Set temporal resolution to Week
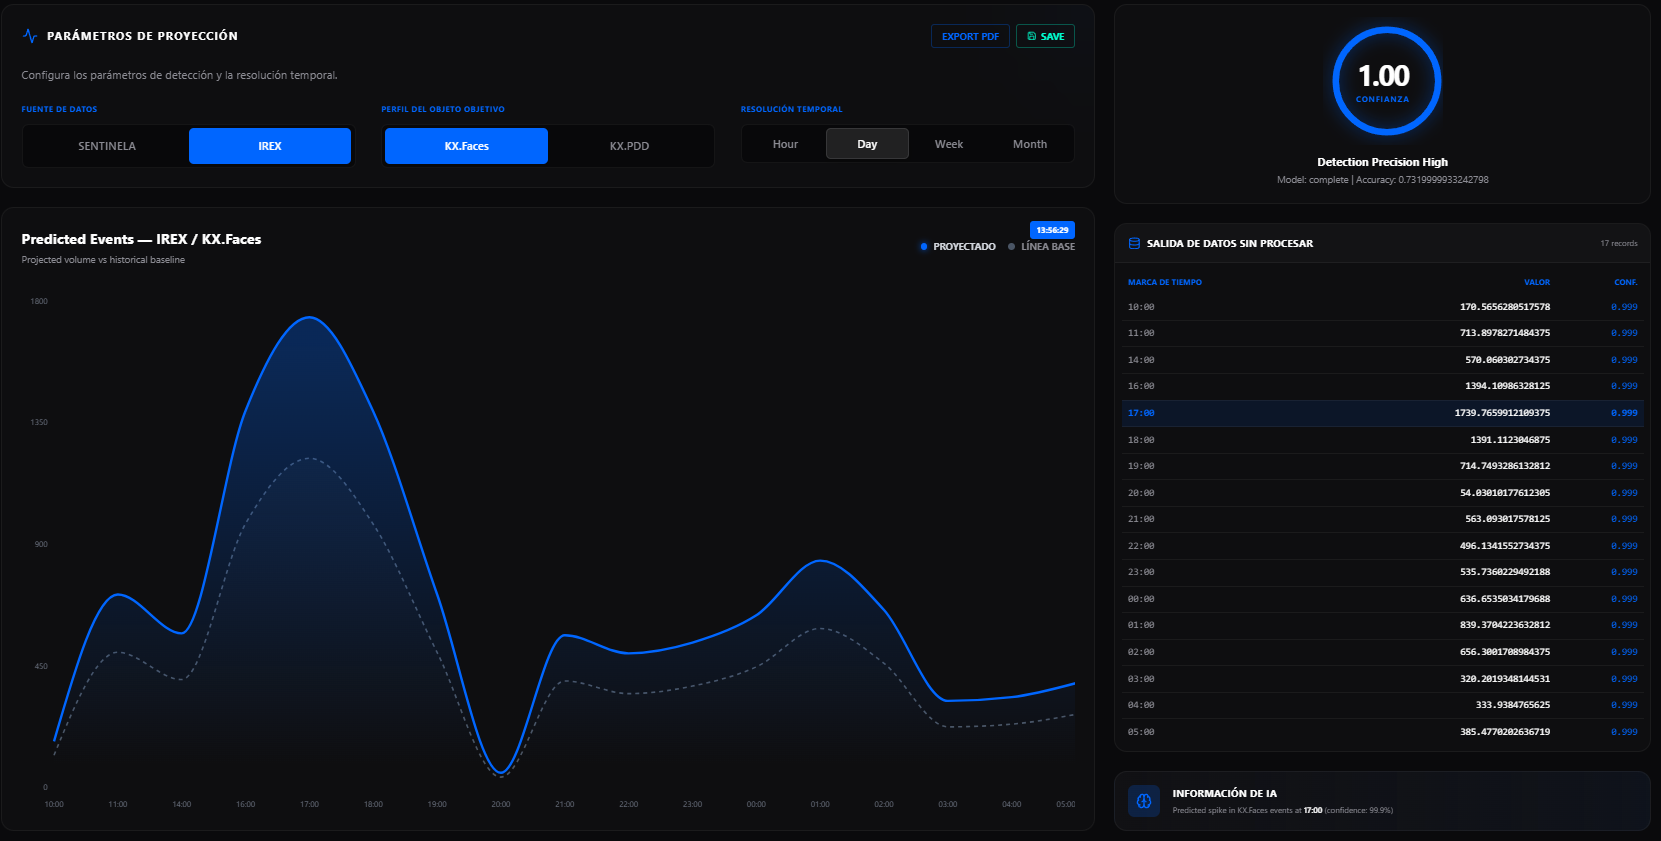 pyautogui.click(x=949, y=144)
